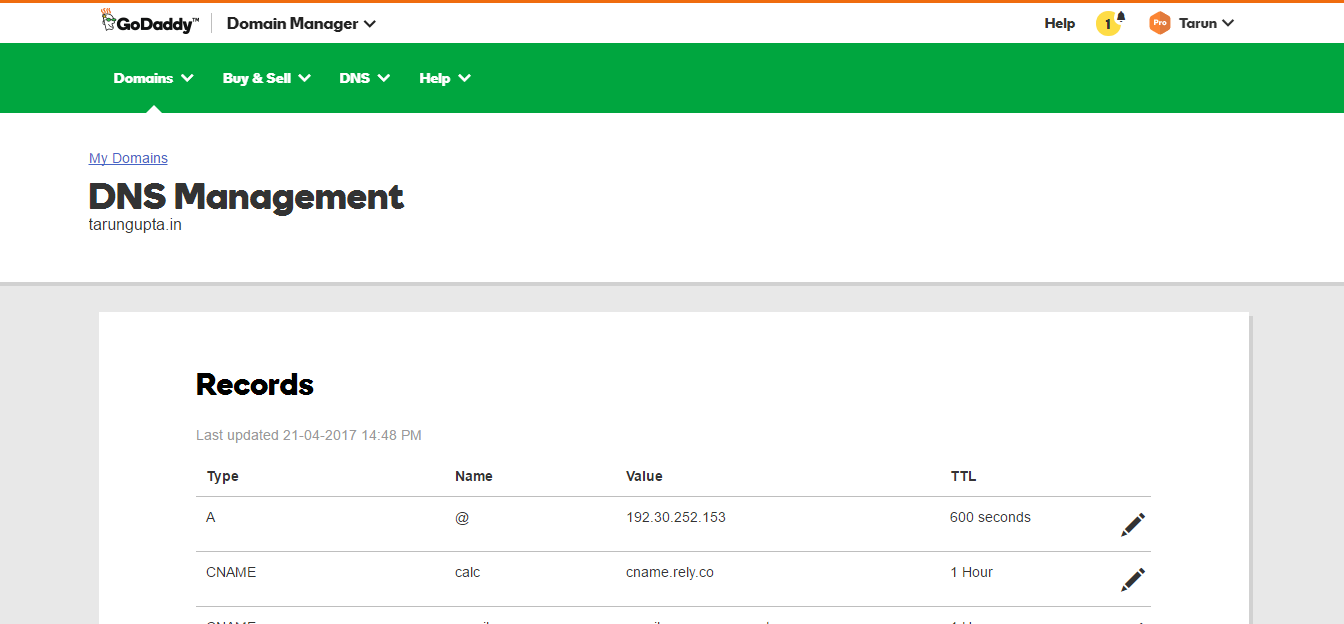Image resolution: width=1344 pixels, height=624 pixels.
Task: Select the cname.rely.co value cell
Action: coord(670,572)
